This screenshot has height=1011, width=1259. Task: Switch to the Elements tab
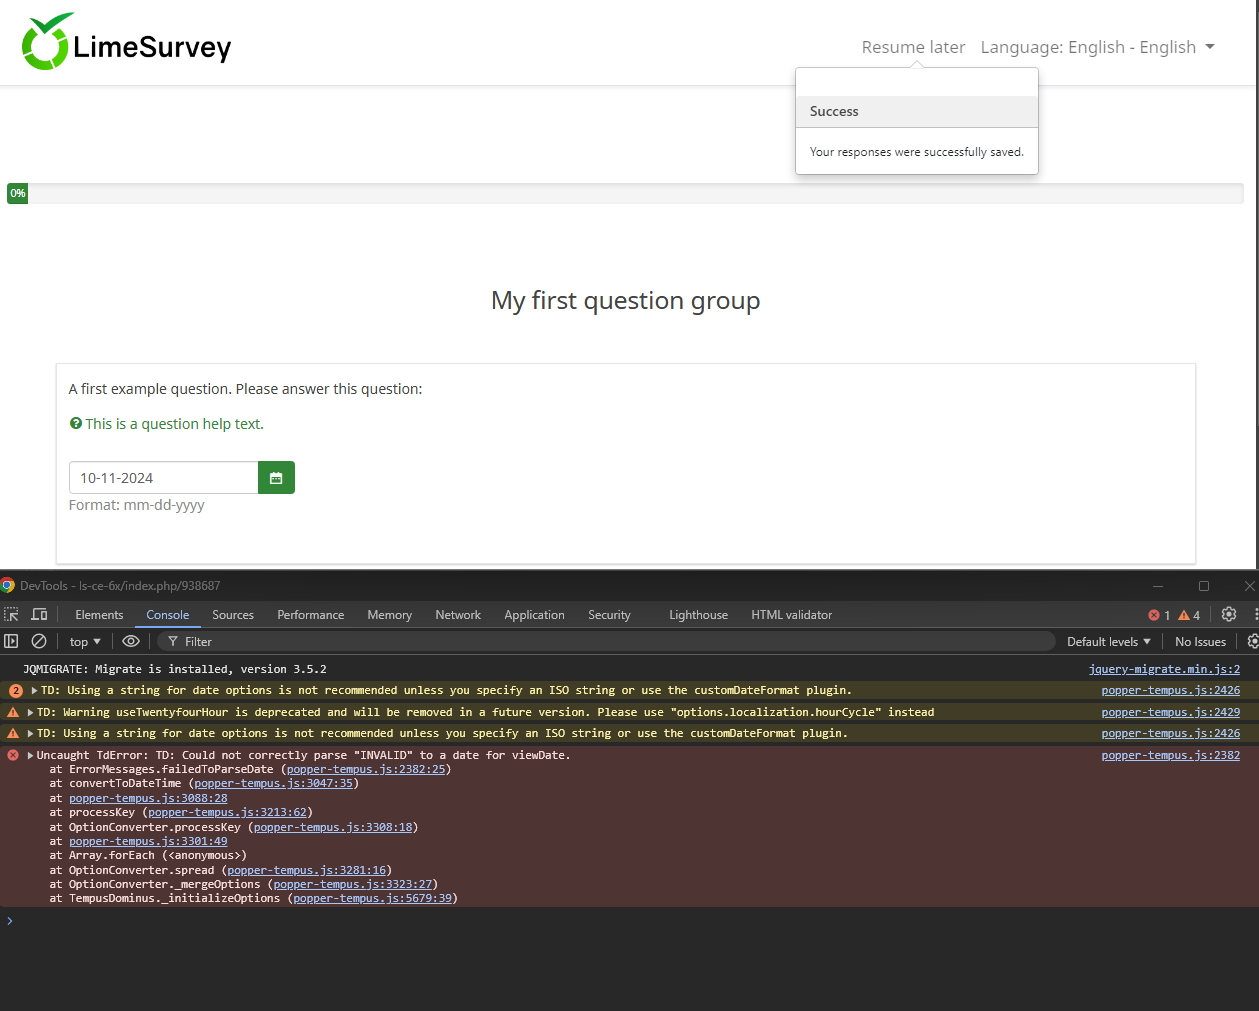(99, 615)
